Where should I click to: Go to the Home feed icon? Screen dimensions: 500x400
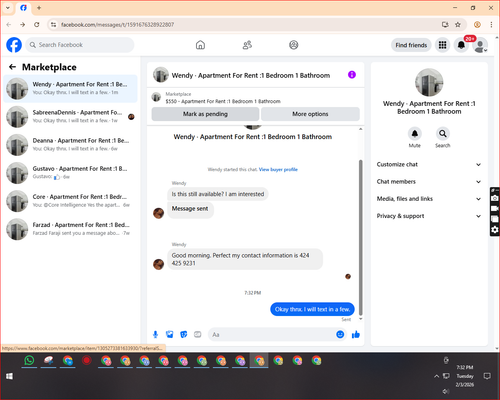pos(200,45)
